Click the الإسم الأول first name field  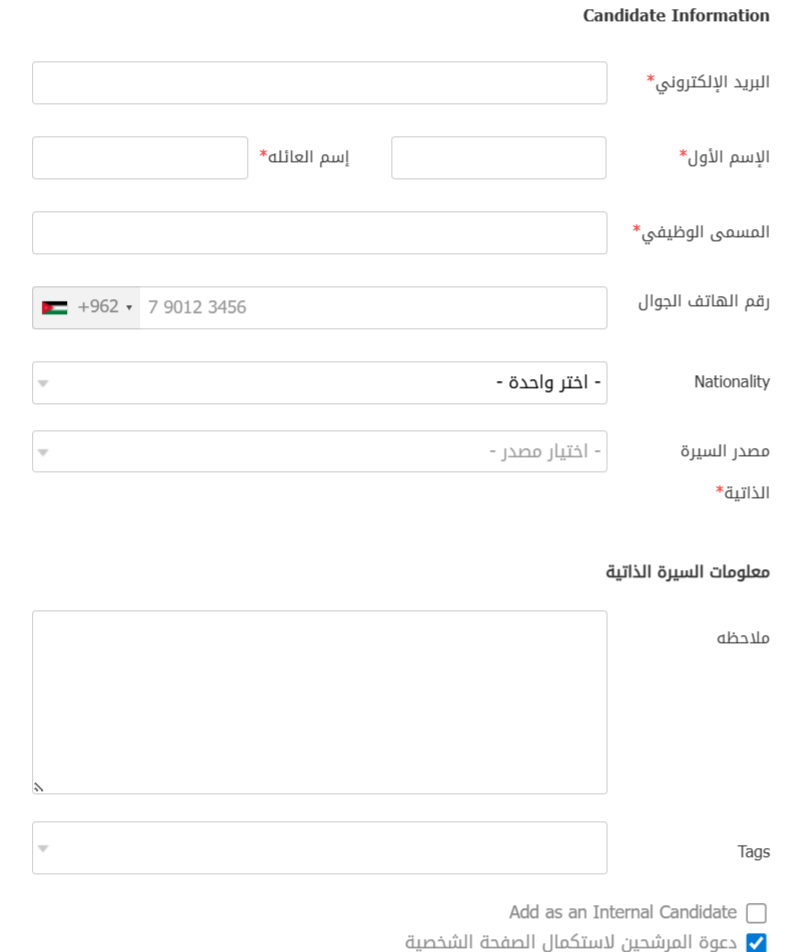tap(498, 158)
